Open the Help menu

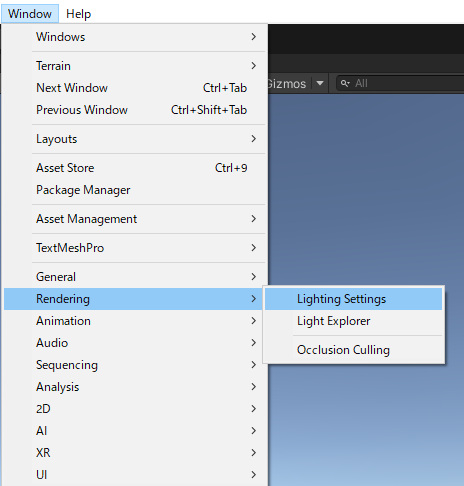tap(78, 14)
